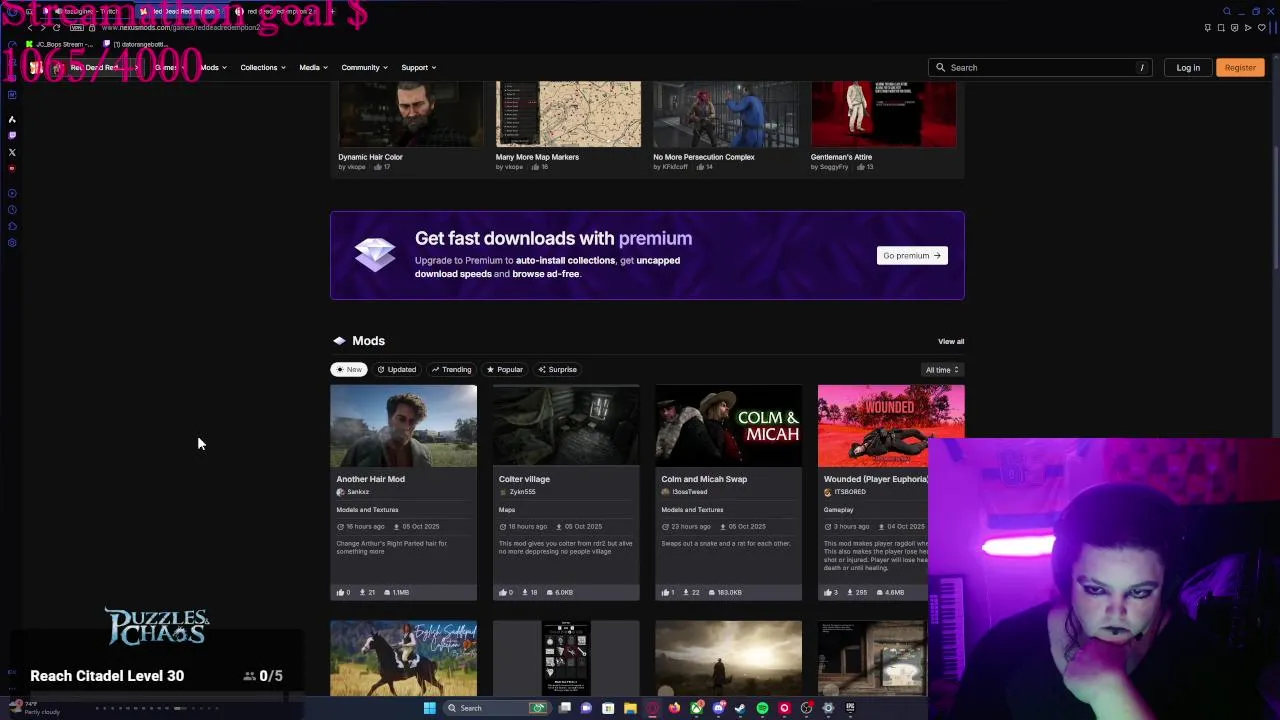Open the Another Hair Mod thumbnail image
Viewport: 1280px width, 720px height.
coord(403,426)
